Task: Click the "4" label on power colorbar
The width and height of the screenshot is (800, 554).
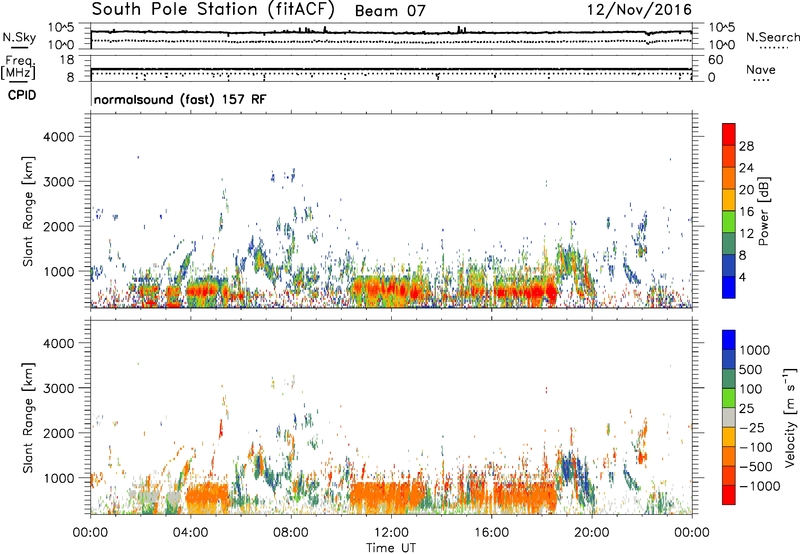Action: 743,278
